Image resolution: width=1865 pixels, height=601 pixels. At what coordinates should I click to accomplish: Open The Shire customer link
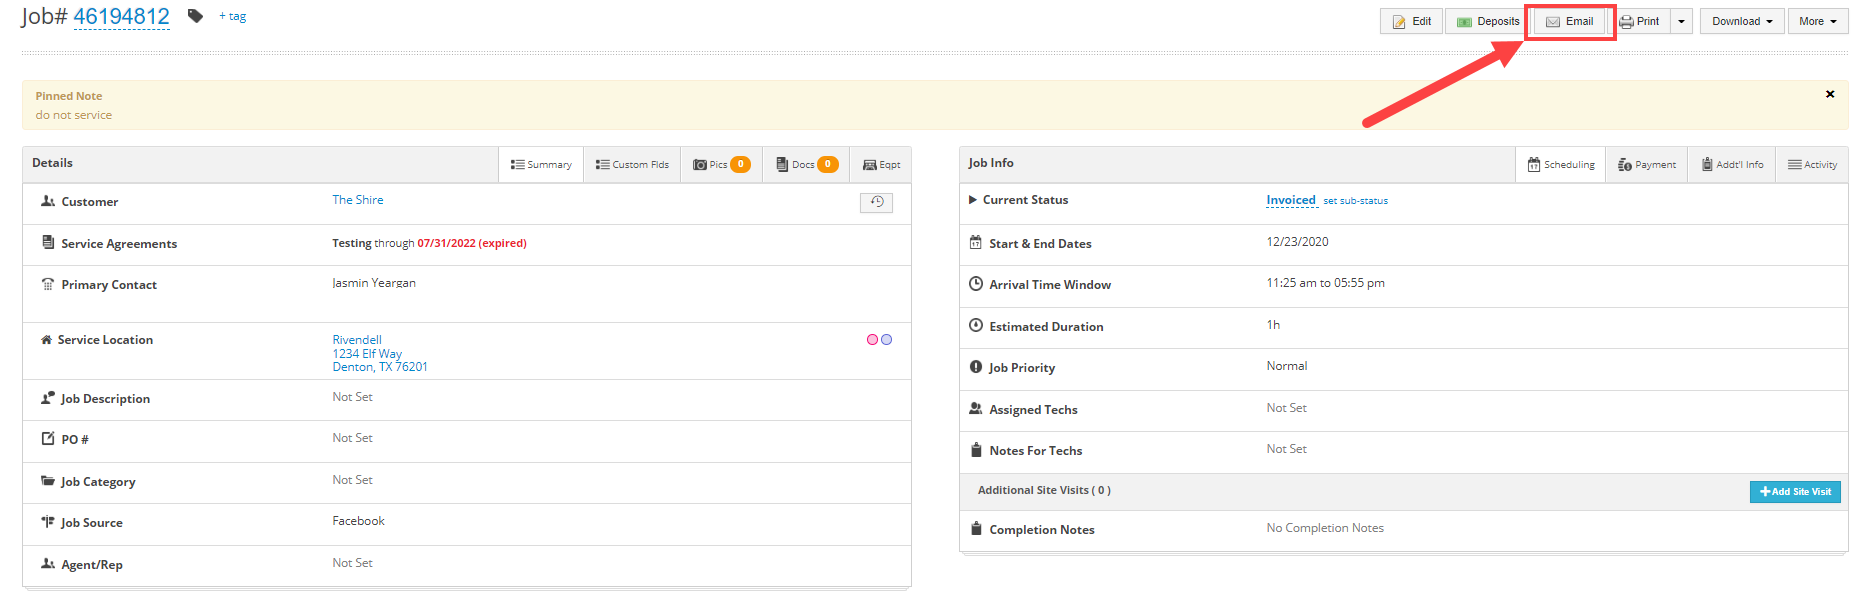click(358, 200)
